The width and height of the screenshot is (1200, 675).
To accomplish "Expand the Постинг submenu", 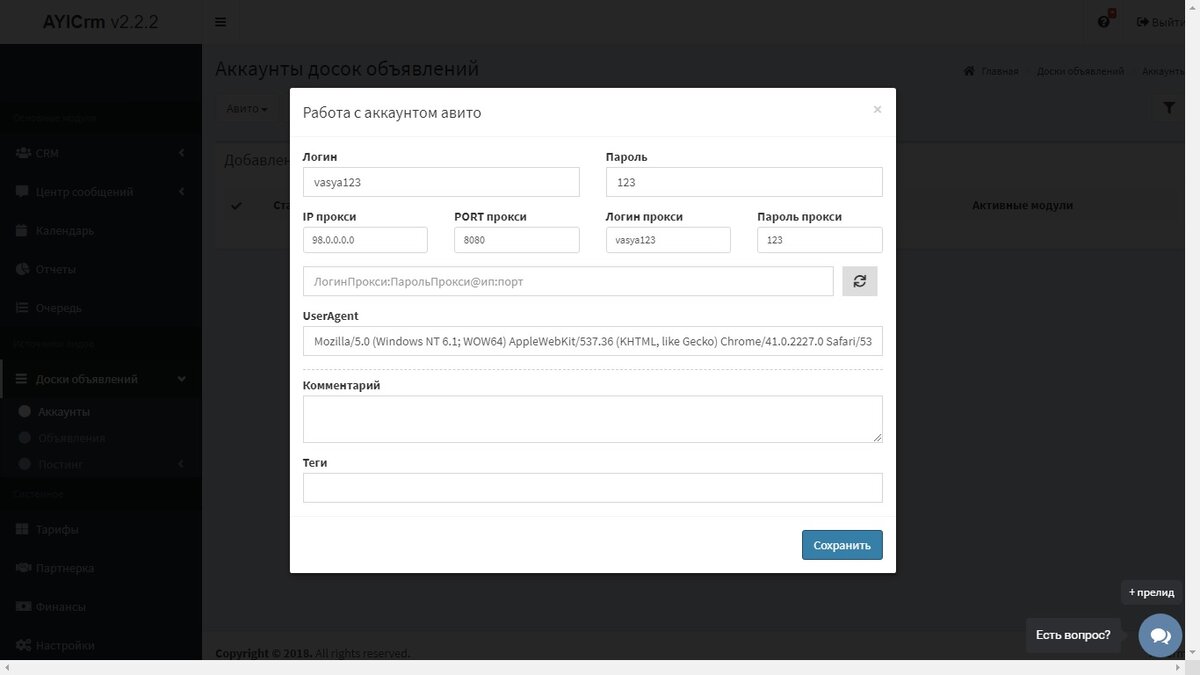I will click(60, 464).
